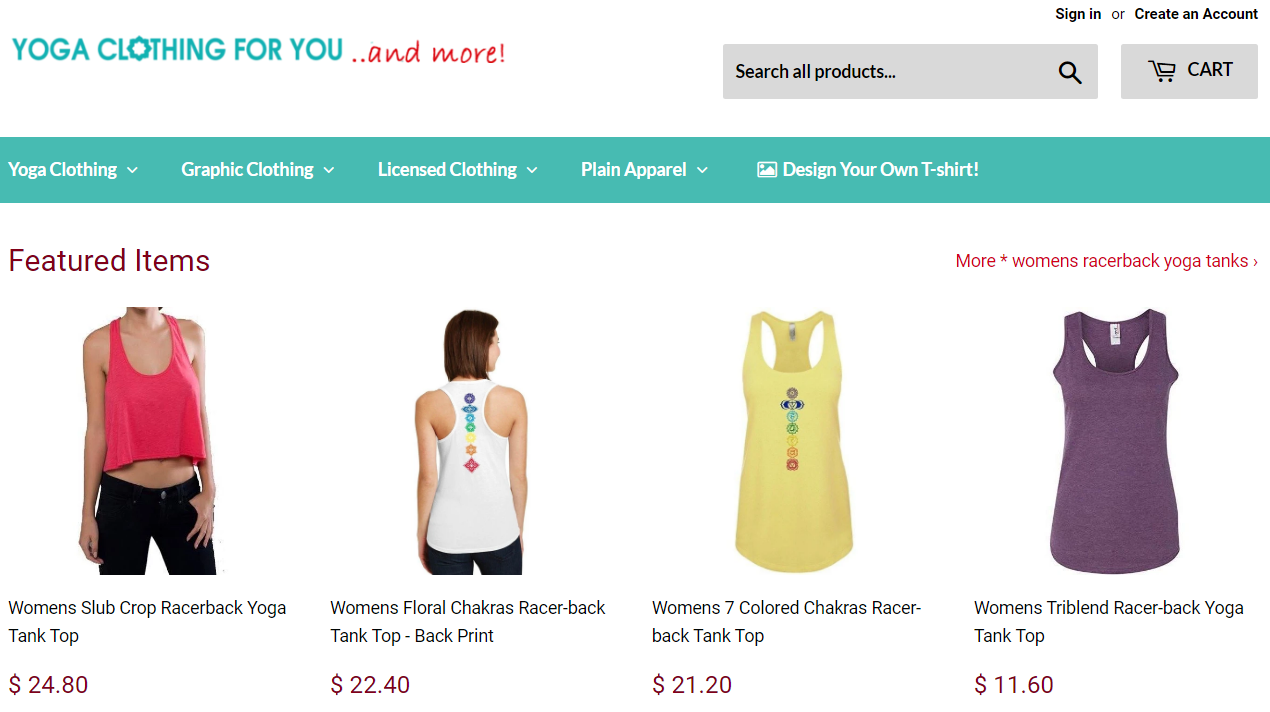Select the purple Triblend tank thumbnail

(1114, 440)
